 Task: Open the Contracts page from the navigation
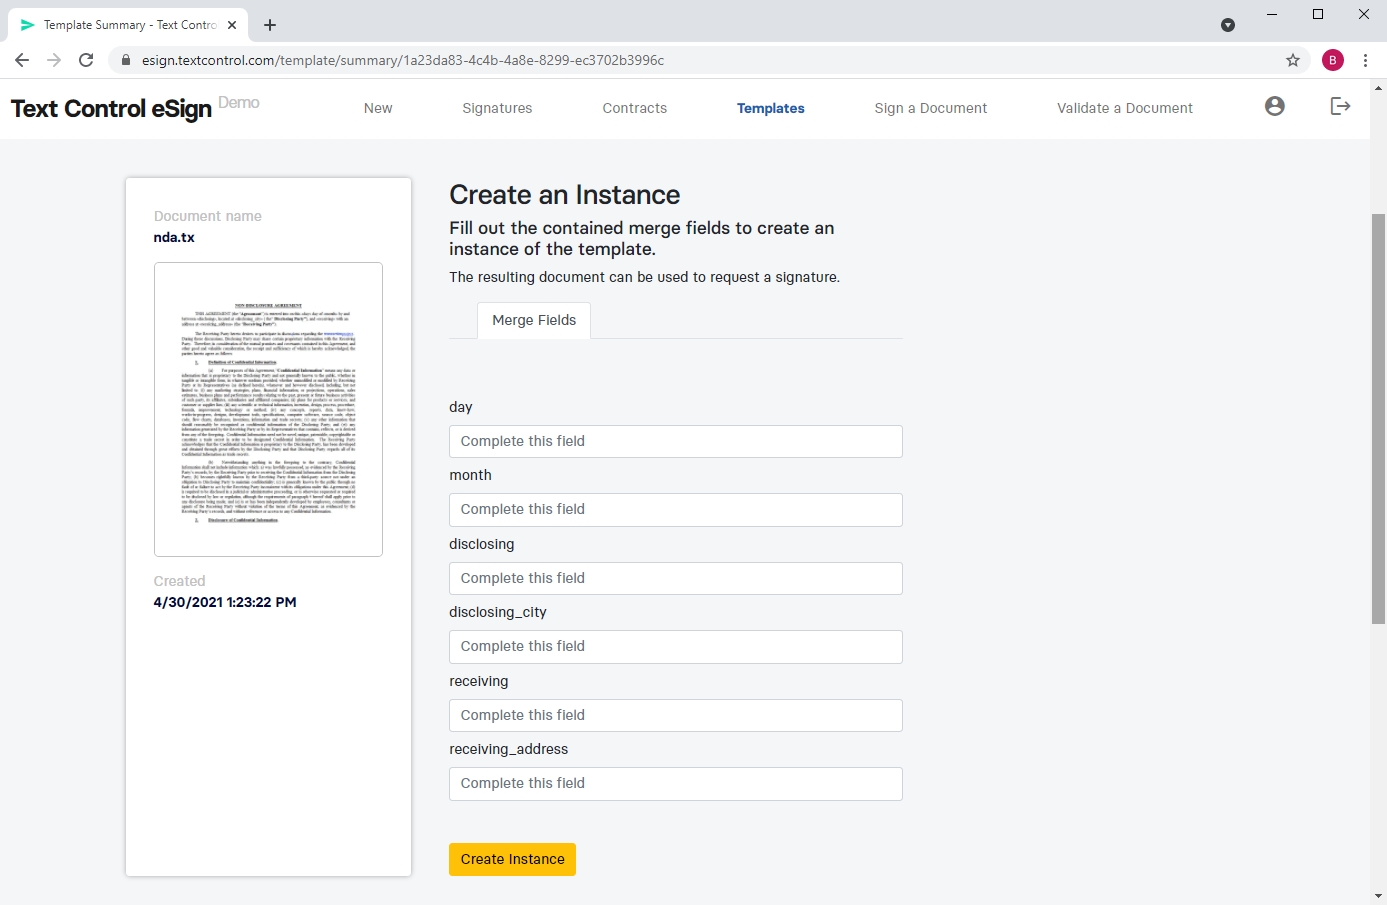[634, 107]
